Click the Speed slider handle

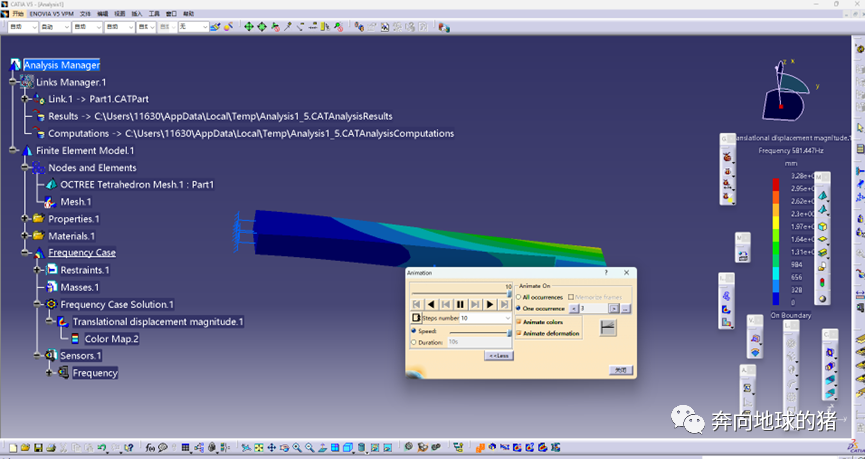[x=509, y=333]
